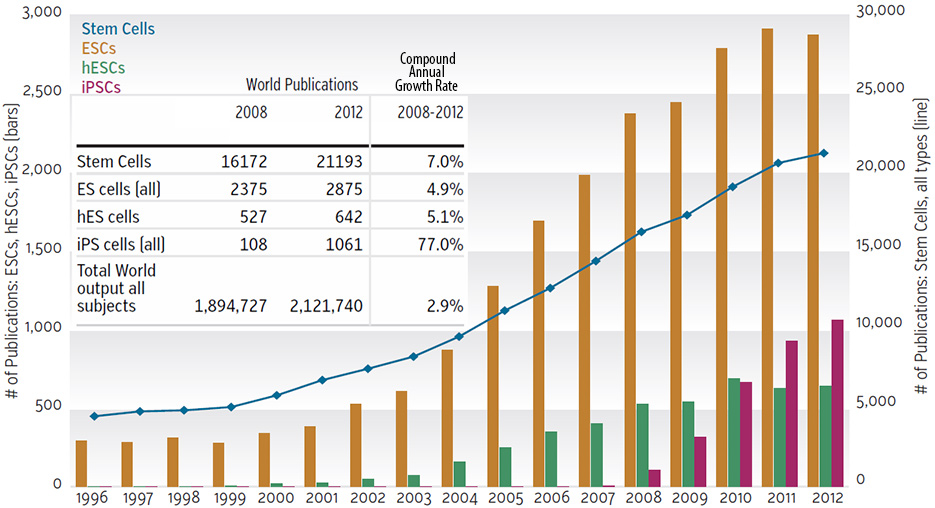Click the "4.9%" growth rate cell
Screen dimensions: 935x508
pyautogui.click(x=445, y=189)
